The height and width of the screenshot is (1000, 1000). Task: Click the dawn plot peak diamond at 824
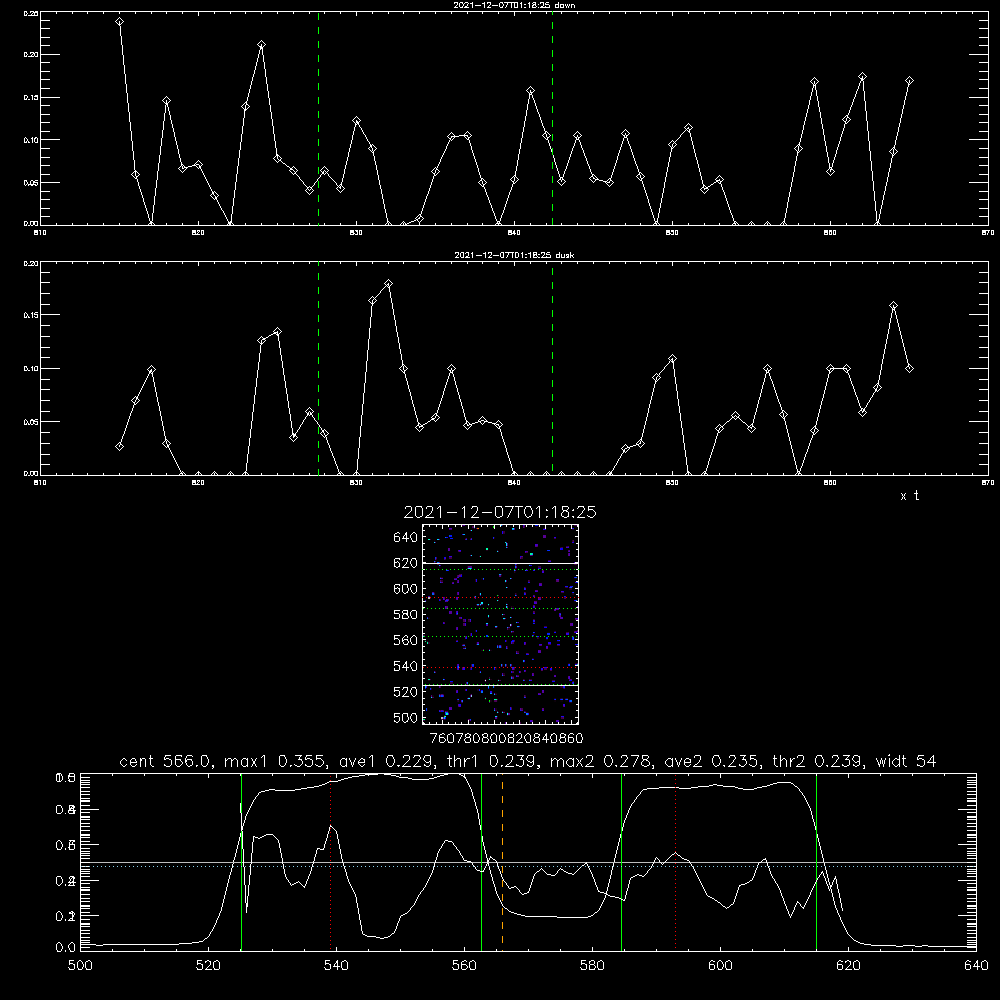click(261, 45)
